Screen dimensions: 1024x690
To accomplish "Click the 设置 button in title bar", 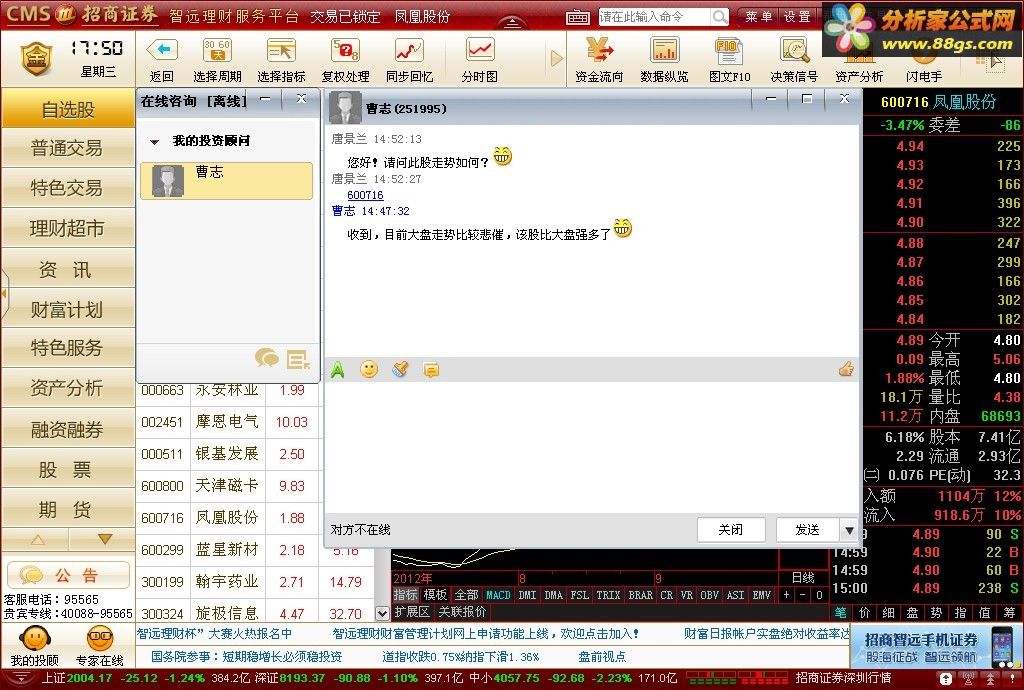I will (x=797, y=16).
